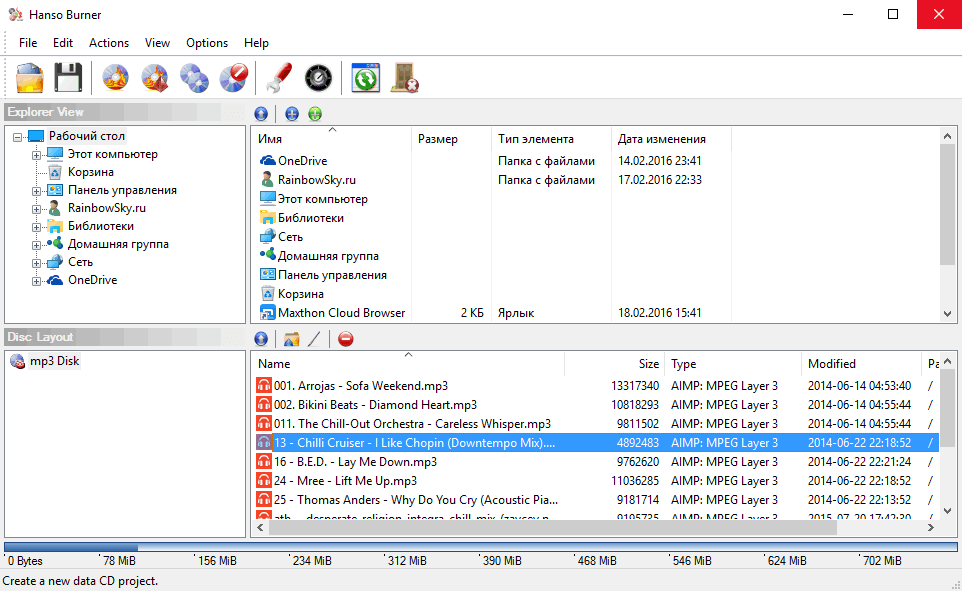The width and height of the screenshot is (962, 591).
Task: Click the blue up arrow in Explorer View toolbar
Action: click(261, 114)
